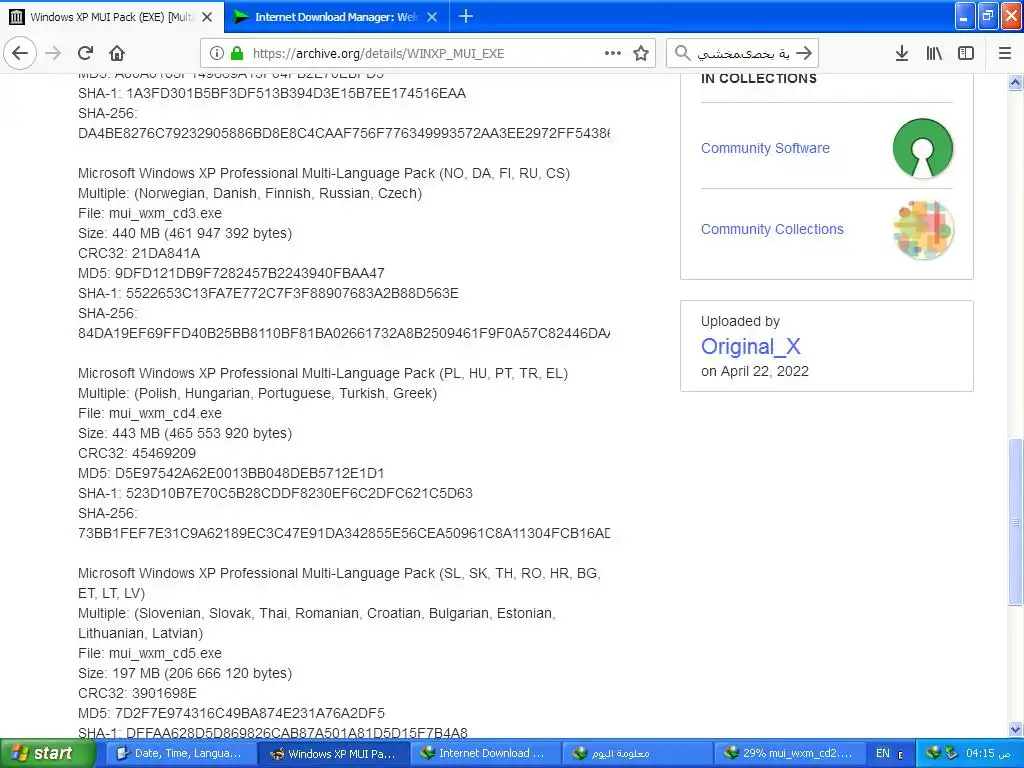Click the archive.org address bar
This screenshot has height=768, width=1024.
tap(428, 54)
